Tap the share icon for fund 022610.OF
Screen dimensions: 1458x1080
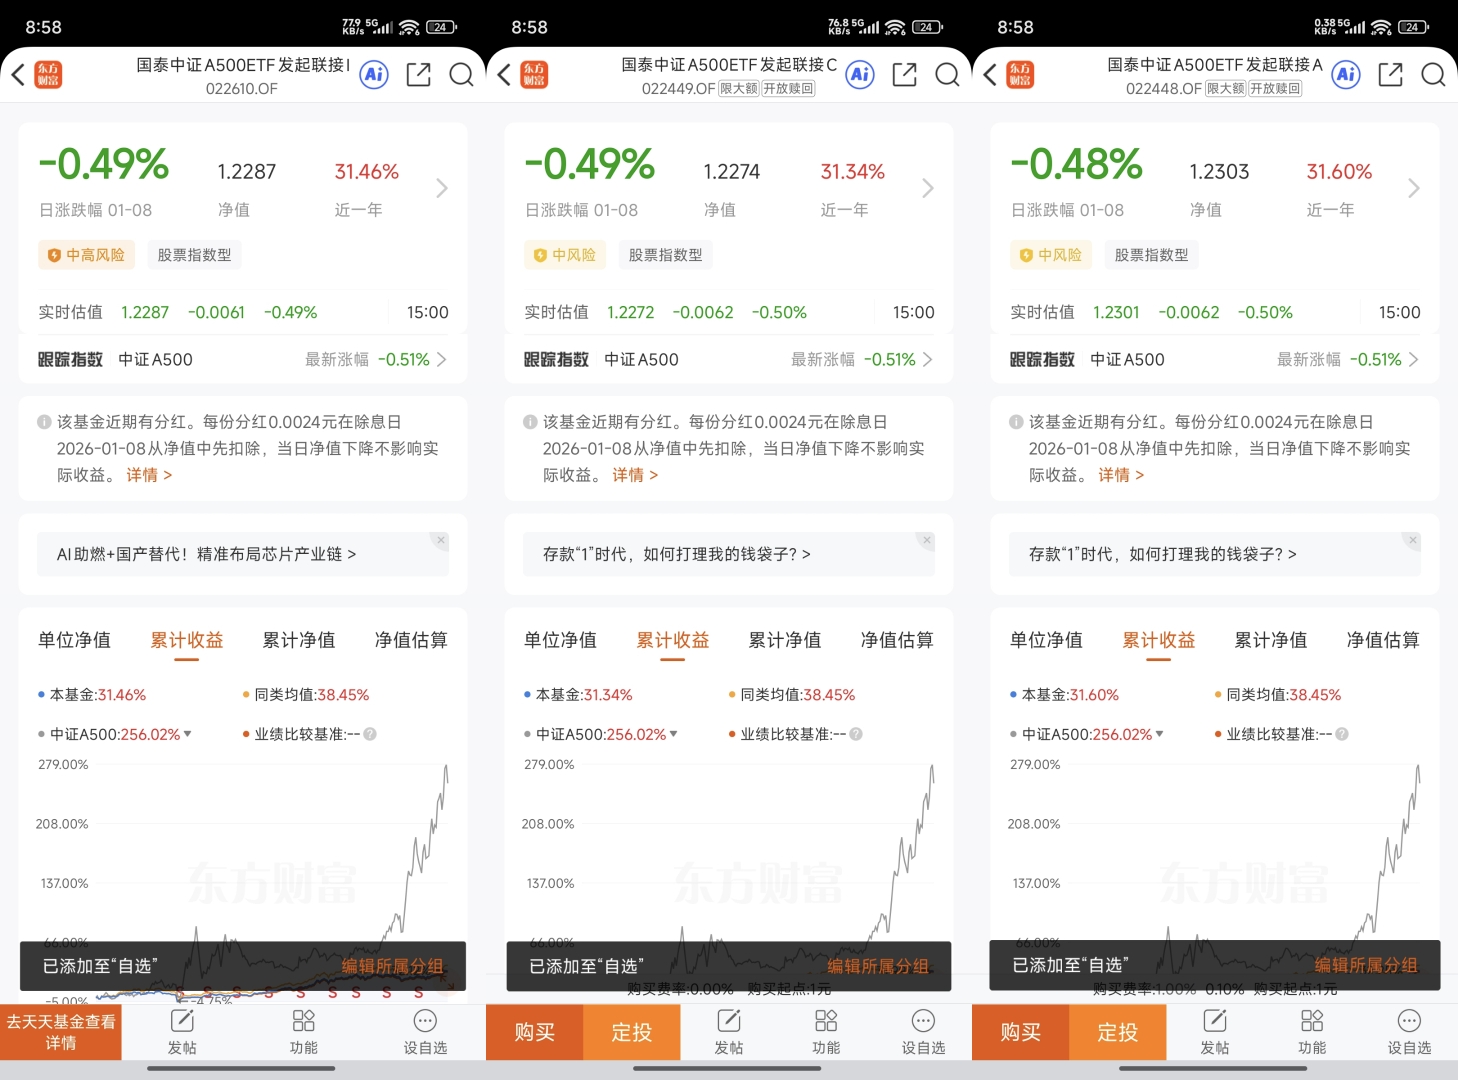pos(418,75)
